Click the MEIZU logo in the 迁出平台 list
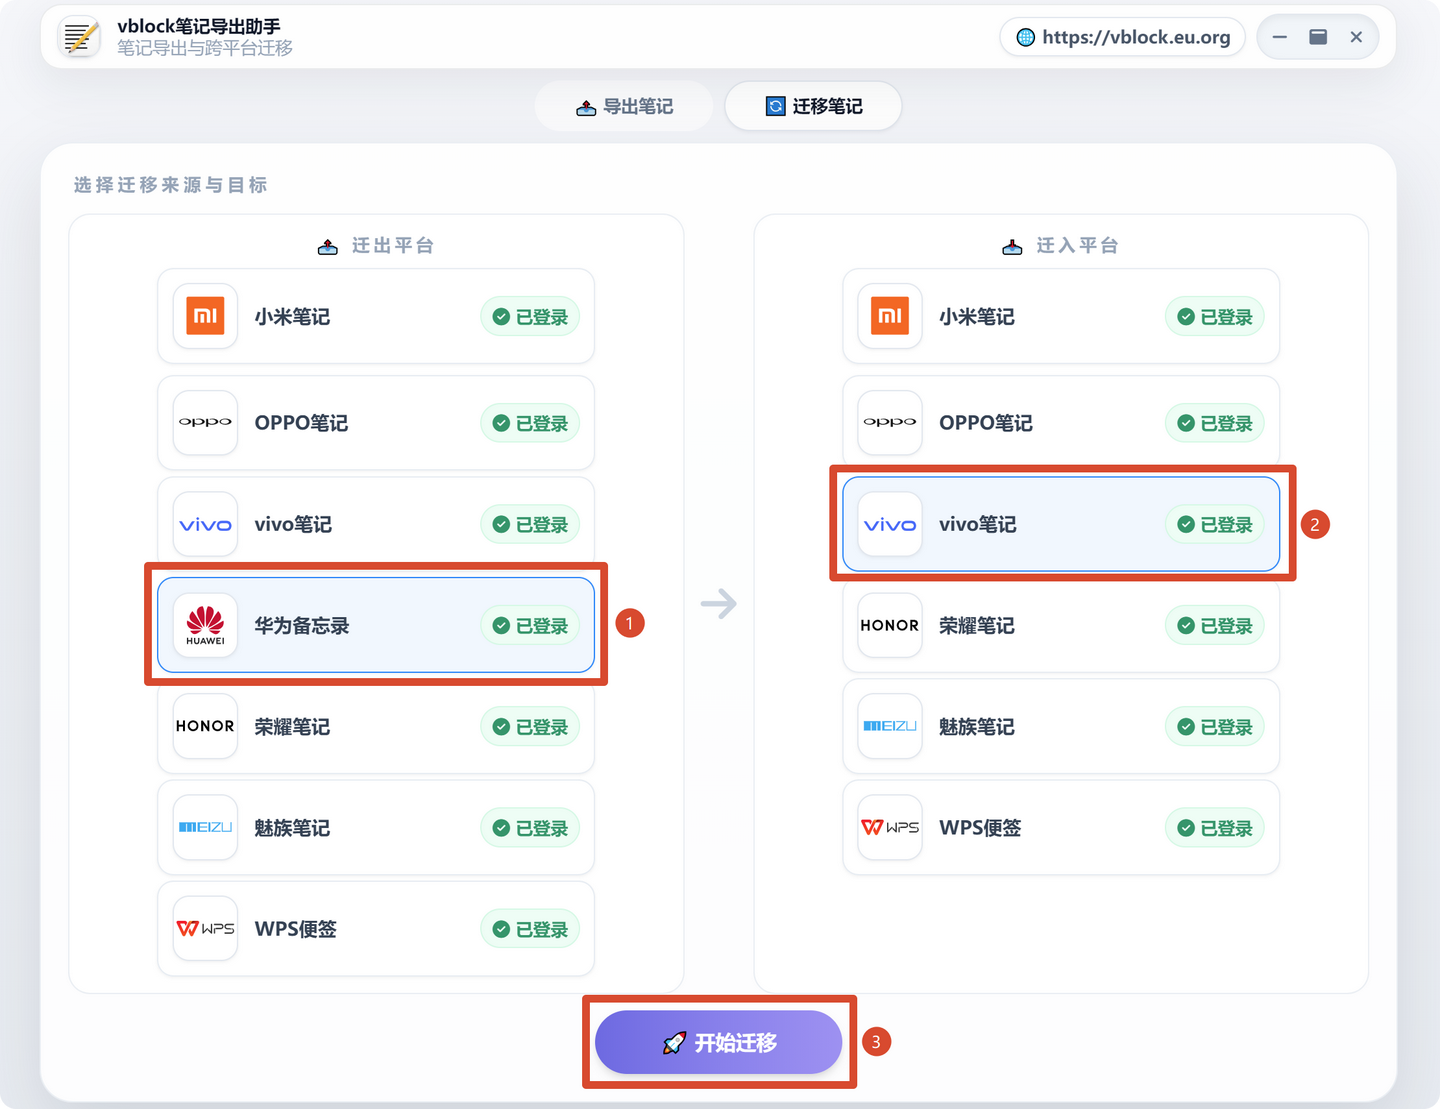Image resolution: width=1440 pixels, height=1109 pixels. click(x=205, y=827)
